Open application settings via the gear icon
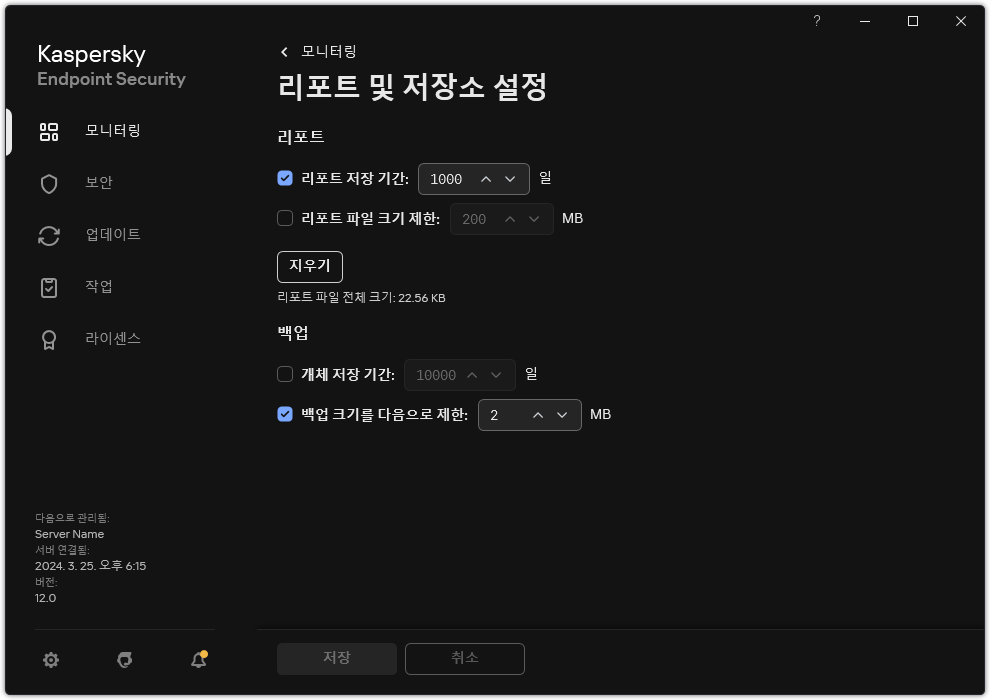 point(50,660)
